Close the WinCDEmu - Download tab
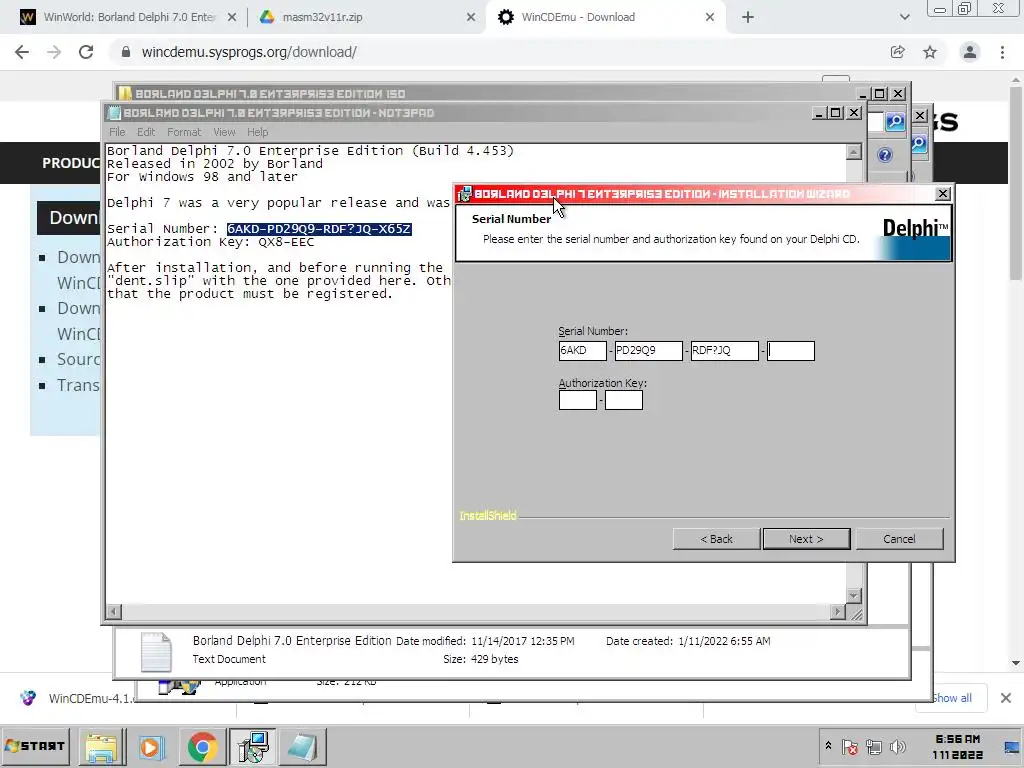 pos(710,17)
